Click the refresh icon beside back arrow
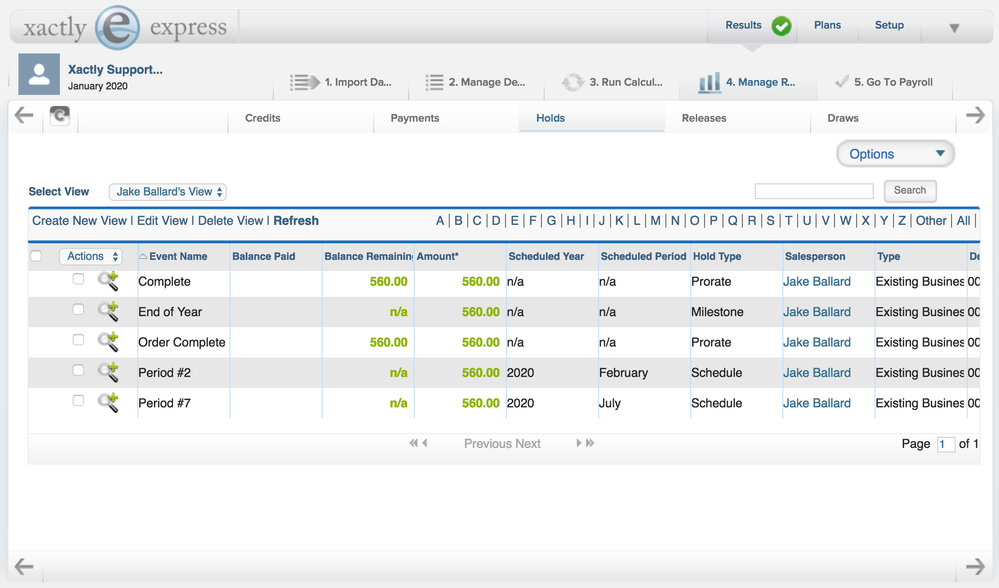Viewport: 999px width, 588px height. tap(60, 115)
